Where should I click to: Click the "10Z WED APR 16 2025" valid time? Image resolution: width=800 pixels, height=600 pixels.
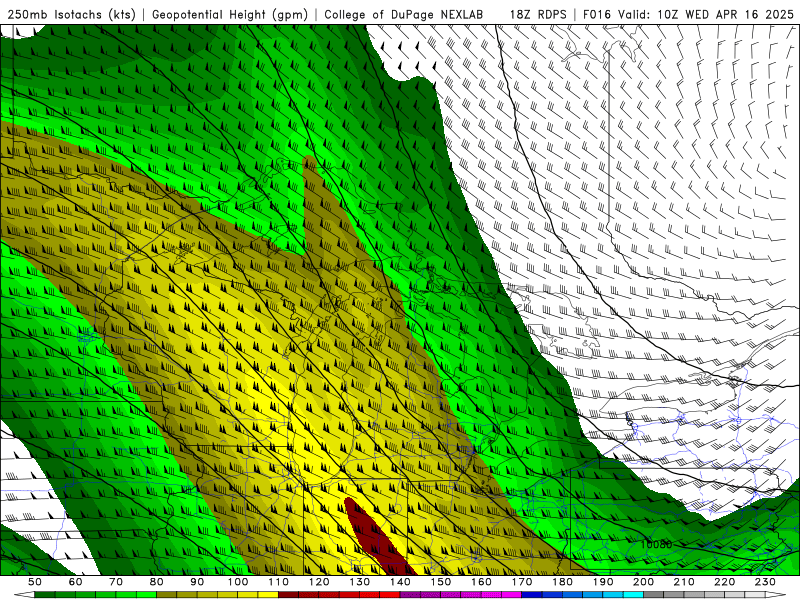(726, 15)
